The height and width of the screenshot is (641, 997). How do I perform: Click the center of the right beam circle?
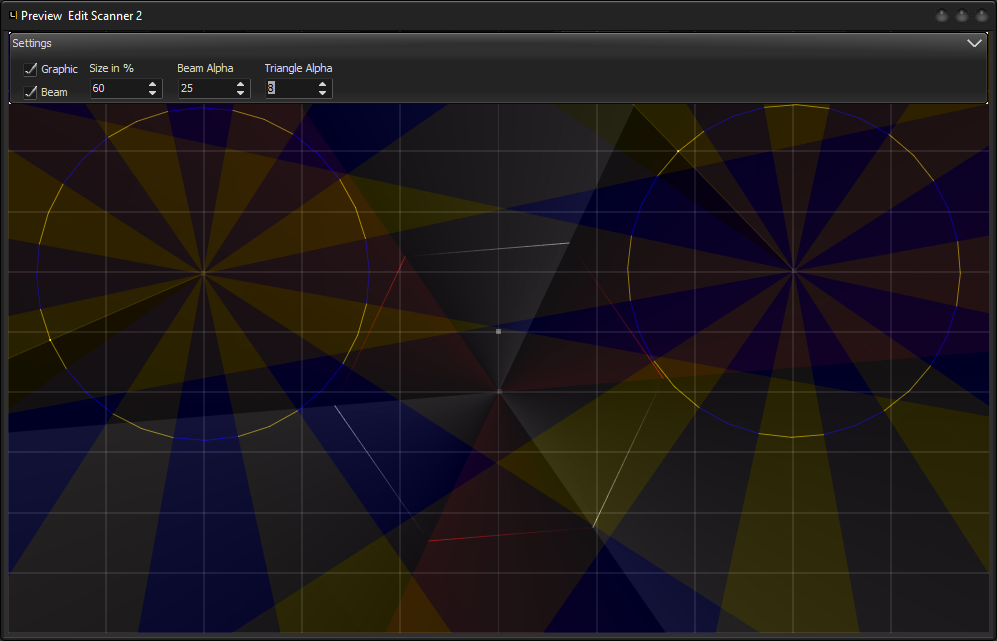coord(793,270)
